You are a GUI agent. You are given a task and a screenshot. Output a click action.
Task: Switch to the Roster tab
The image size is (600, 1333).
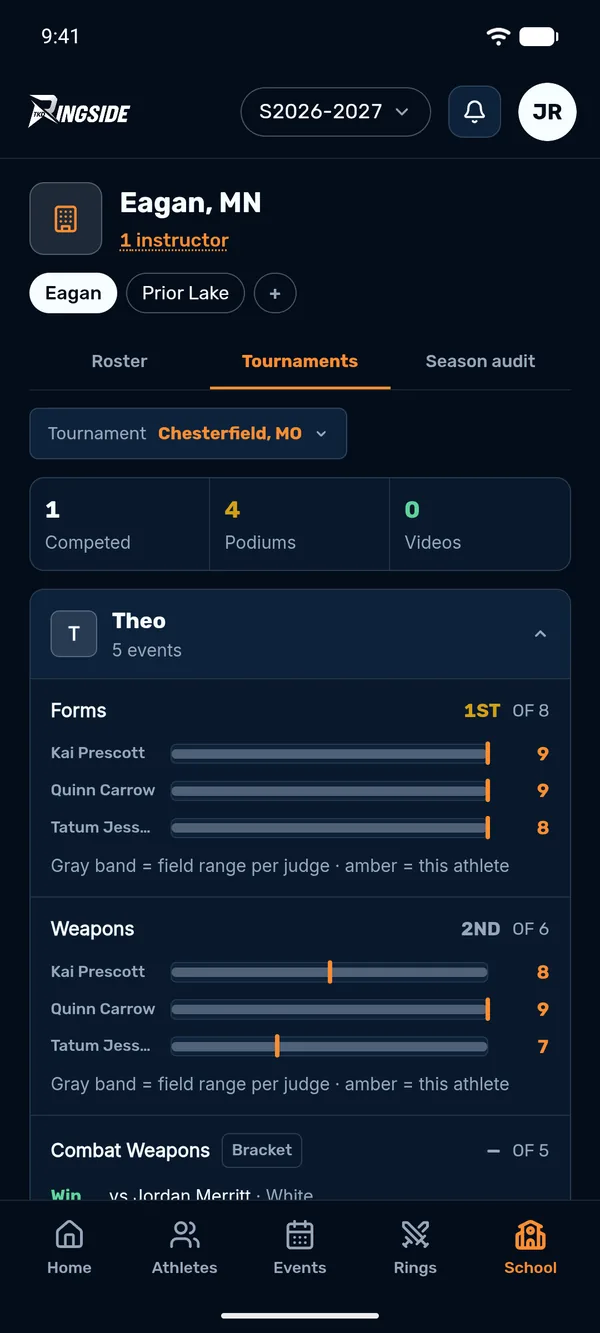click(x=119, y=361)
